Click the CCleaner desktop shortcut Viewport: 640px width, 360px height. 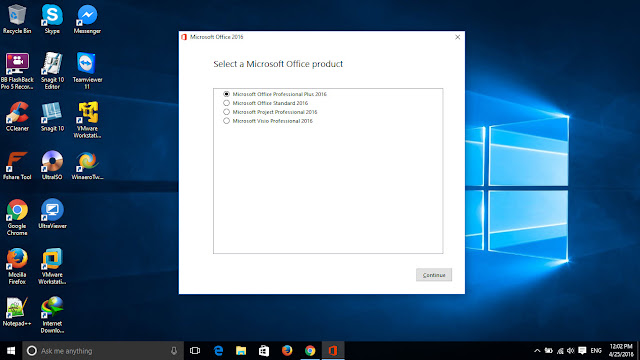pyautogui.click(x=17, y=116)
